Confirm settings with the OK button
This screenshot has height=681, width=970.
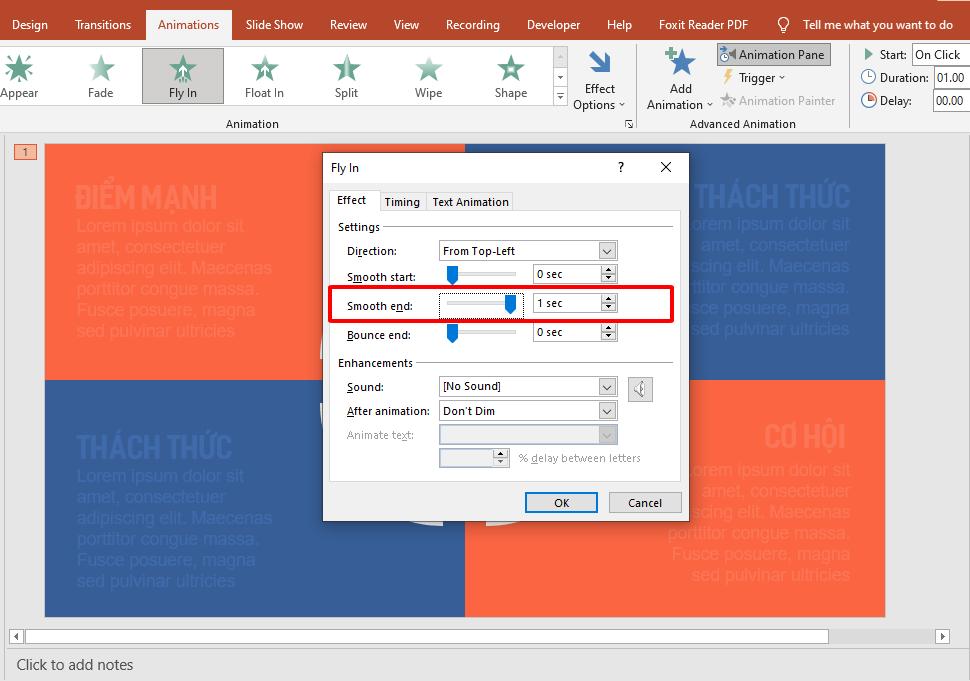561,502
